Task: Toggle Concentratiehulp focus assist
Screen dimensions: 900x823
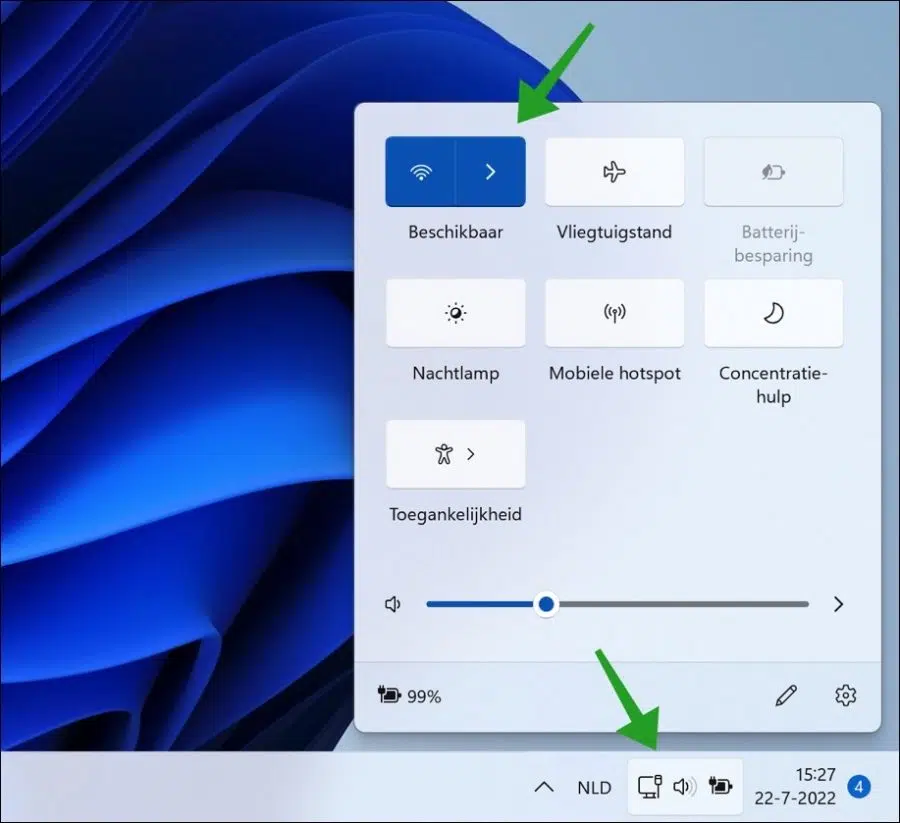Action: 773,313
